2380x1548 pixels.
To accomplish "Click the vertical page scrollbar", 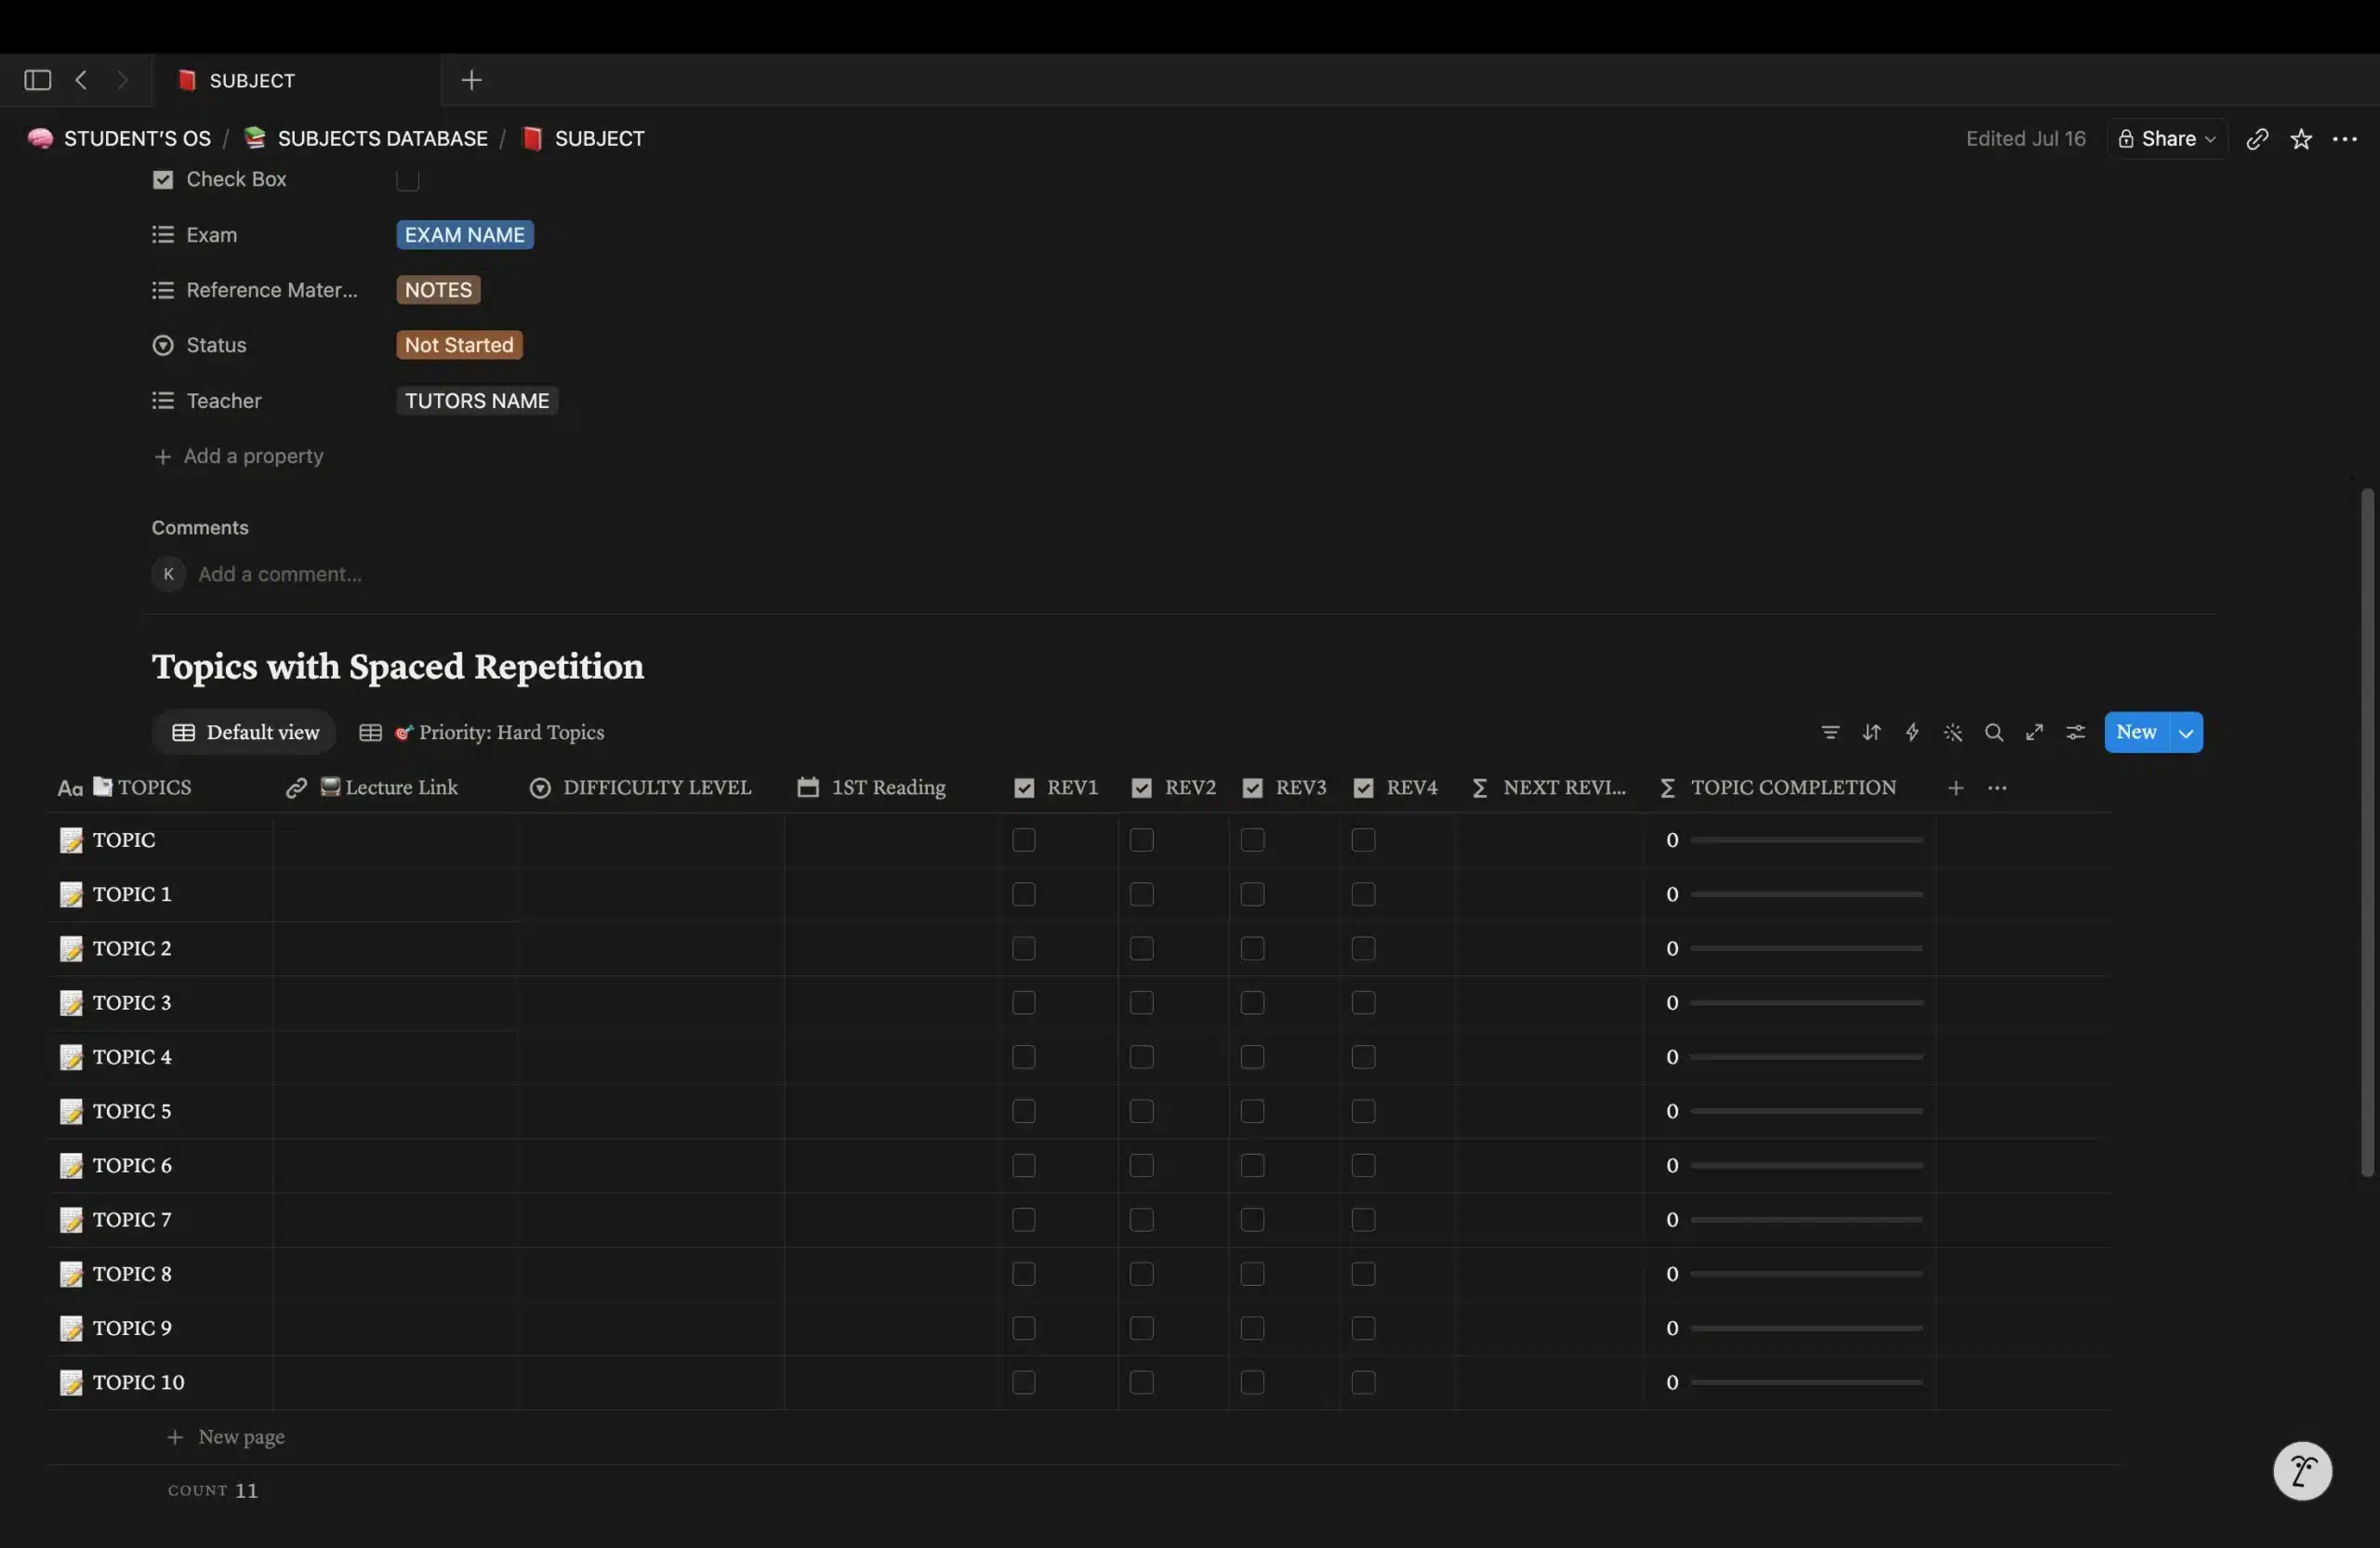I will [x=2367, y=832].
